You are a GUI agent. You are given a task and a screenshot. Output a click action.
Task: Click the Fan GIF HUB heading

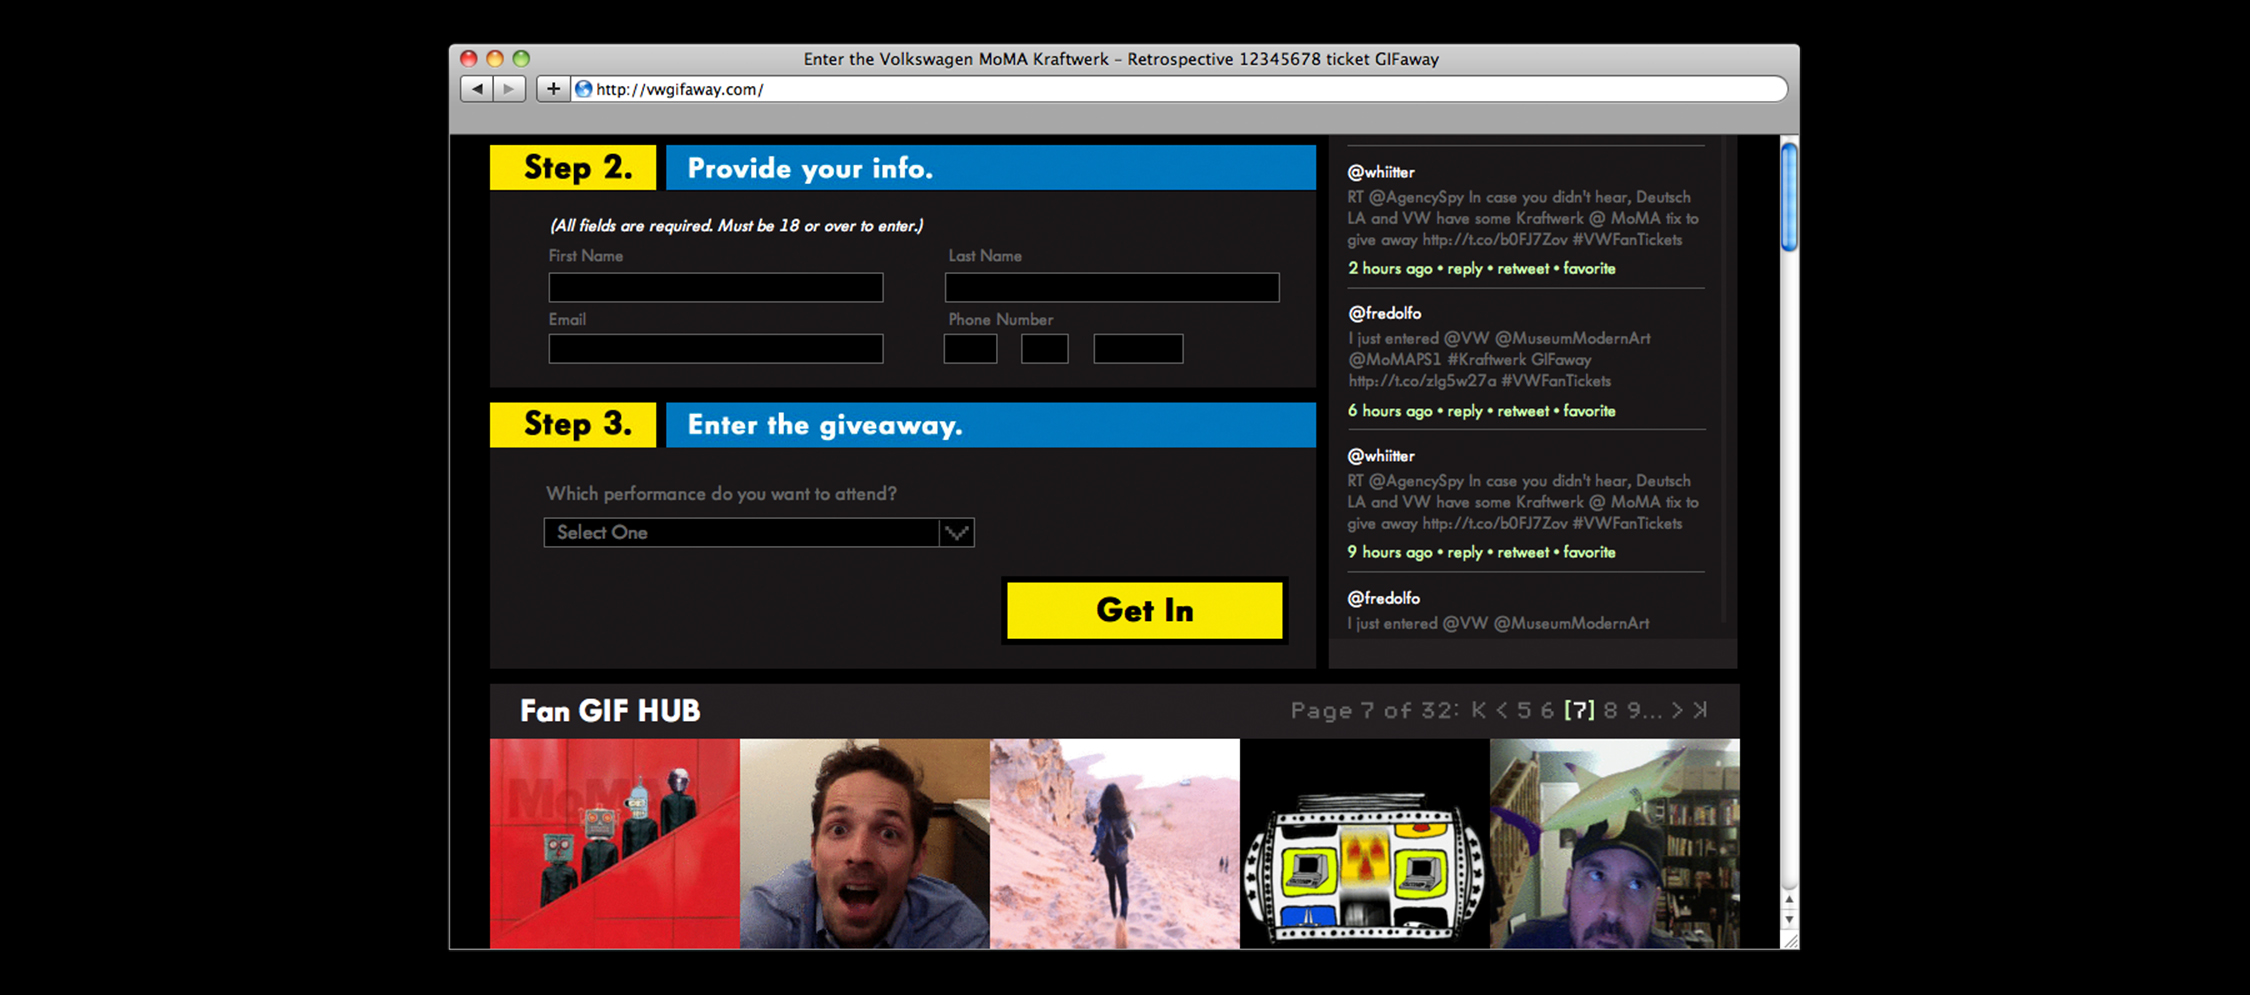[610, 711]
